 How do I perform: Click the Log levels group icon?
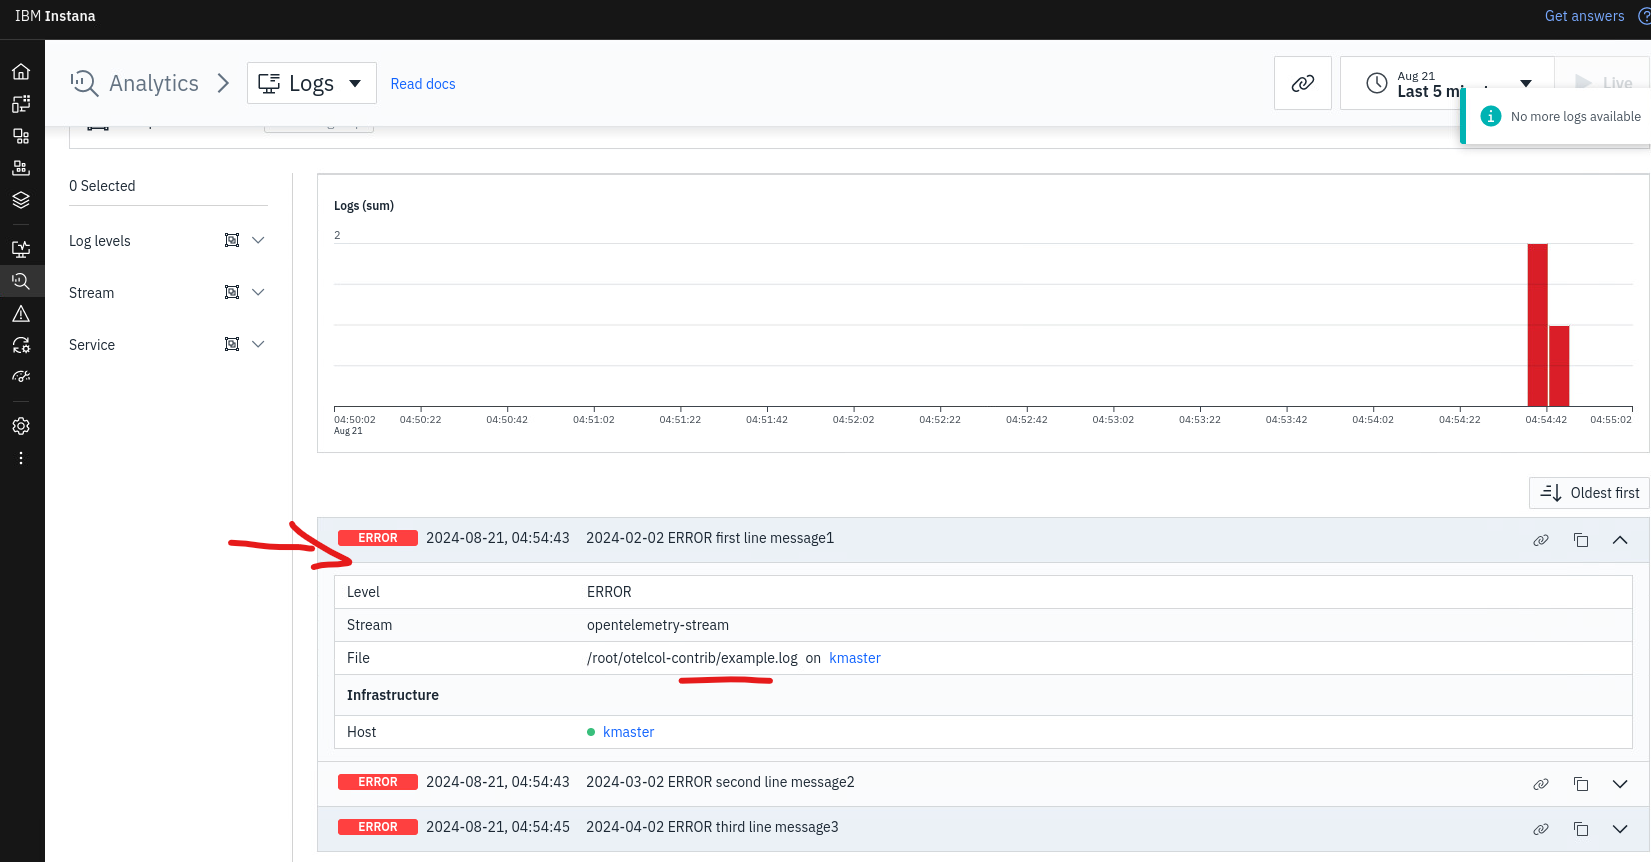[232, 240]
